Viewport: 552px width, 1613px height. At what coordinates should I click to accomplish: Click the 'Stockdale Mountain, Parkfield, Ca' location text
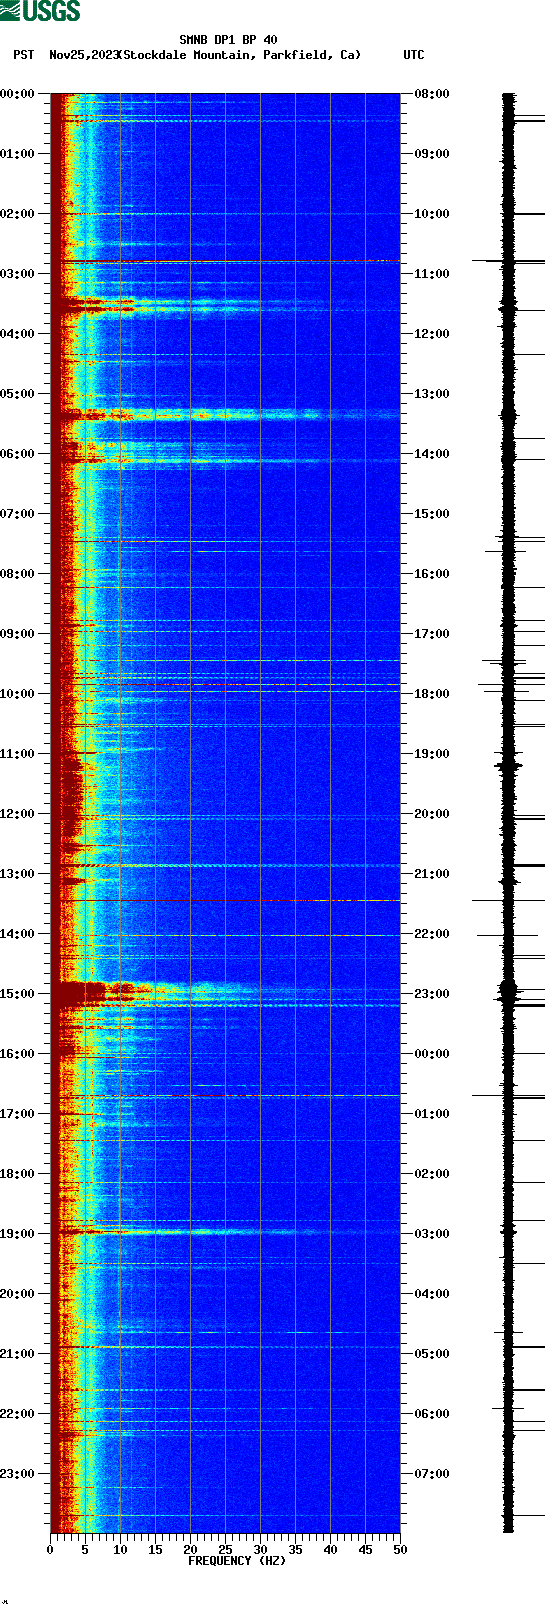pyautogui.click(x=239, y=55)
